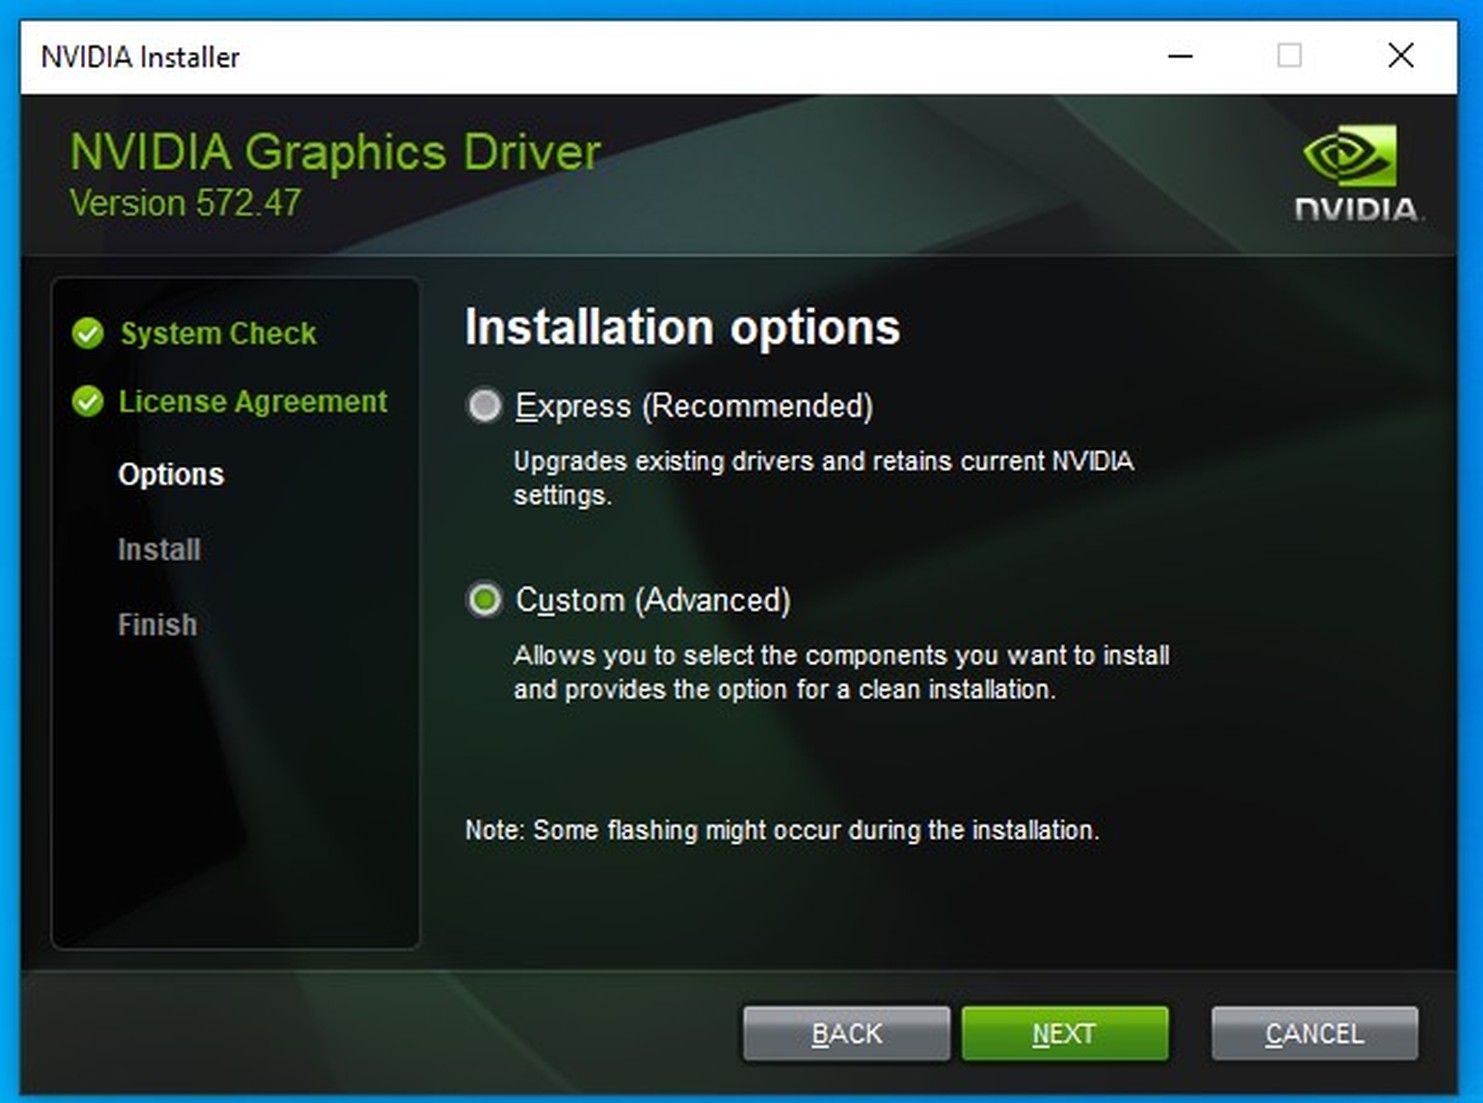Screen dimensions: 1483x1103
Task: Click the Custom description about clean installation
Action: tap(841, 672)
